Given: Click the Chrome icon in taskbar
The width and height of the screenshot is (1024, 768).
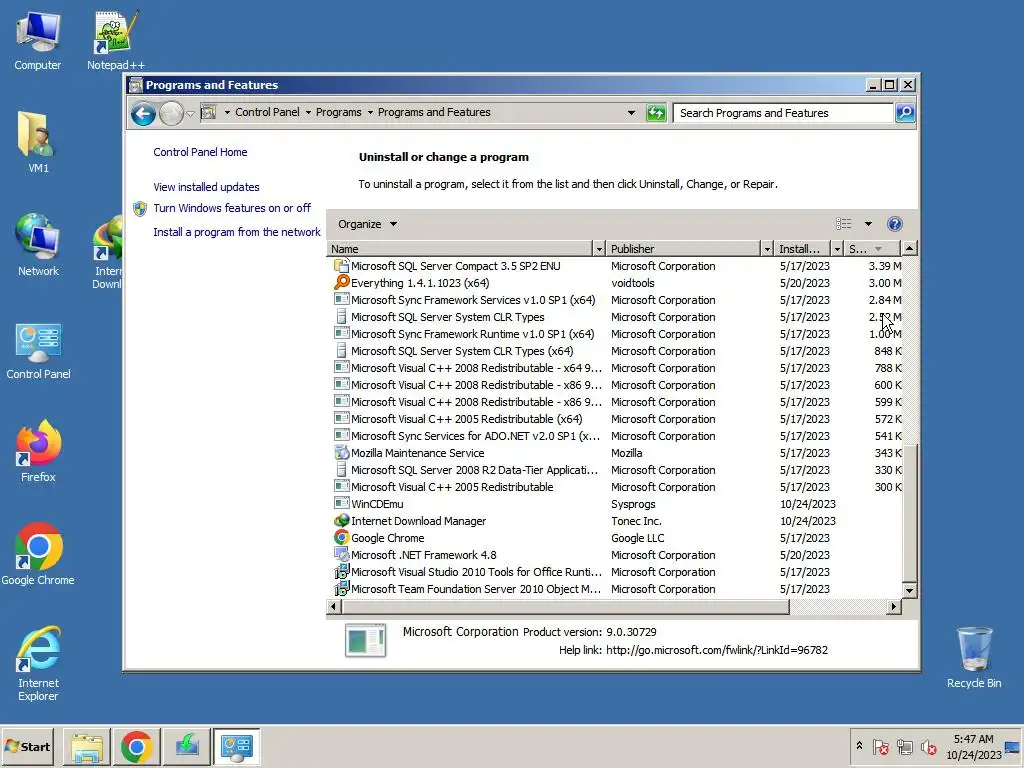Looking at the screenshot, I should [136, 746].
